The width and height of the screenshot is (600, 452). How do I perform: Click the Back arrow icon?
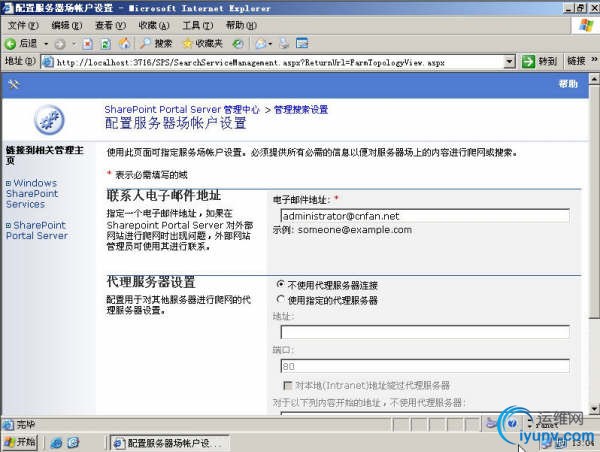coord(10,44)
